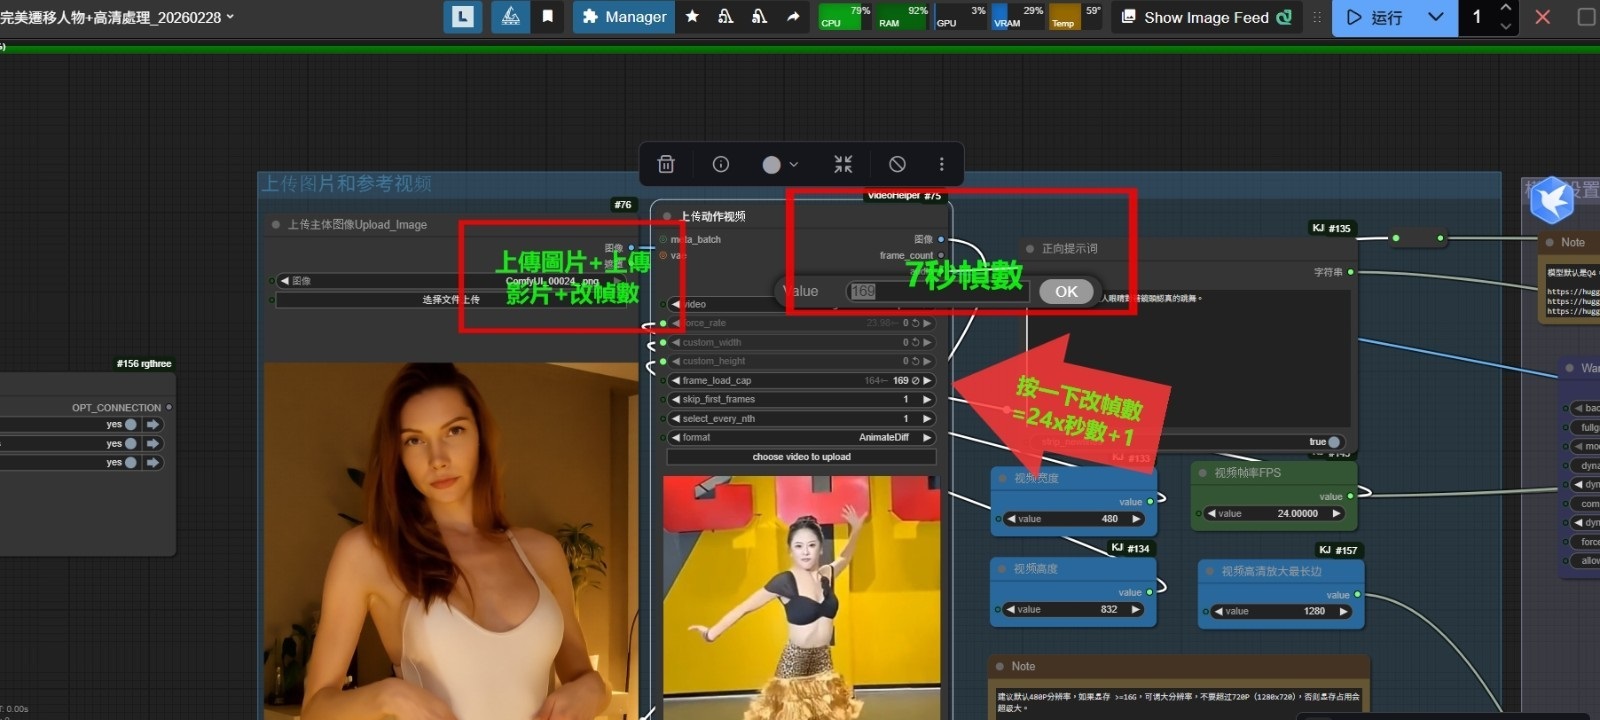Toggle the third yes switch in rgthree node

coord(131,463)
